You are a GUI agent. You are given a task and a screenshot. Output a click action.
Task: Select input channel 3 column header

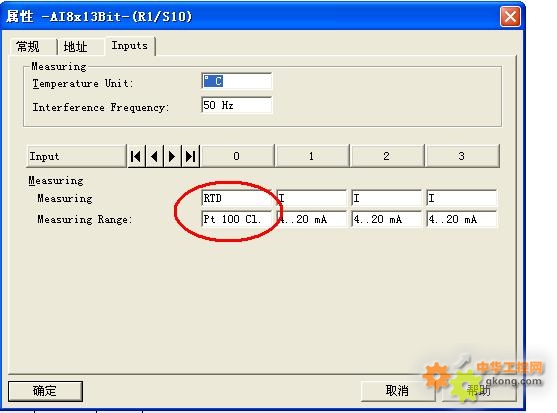pos(461,156)
